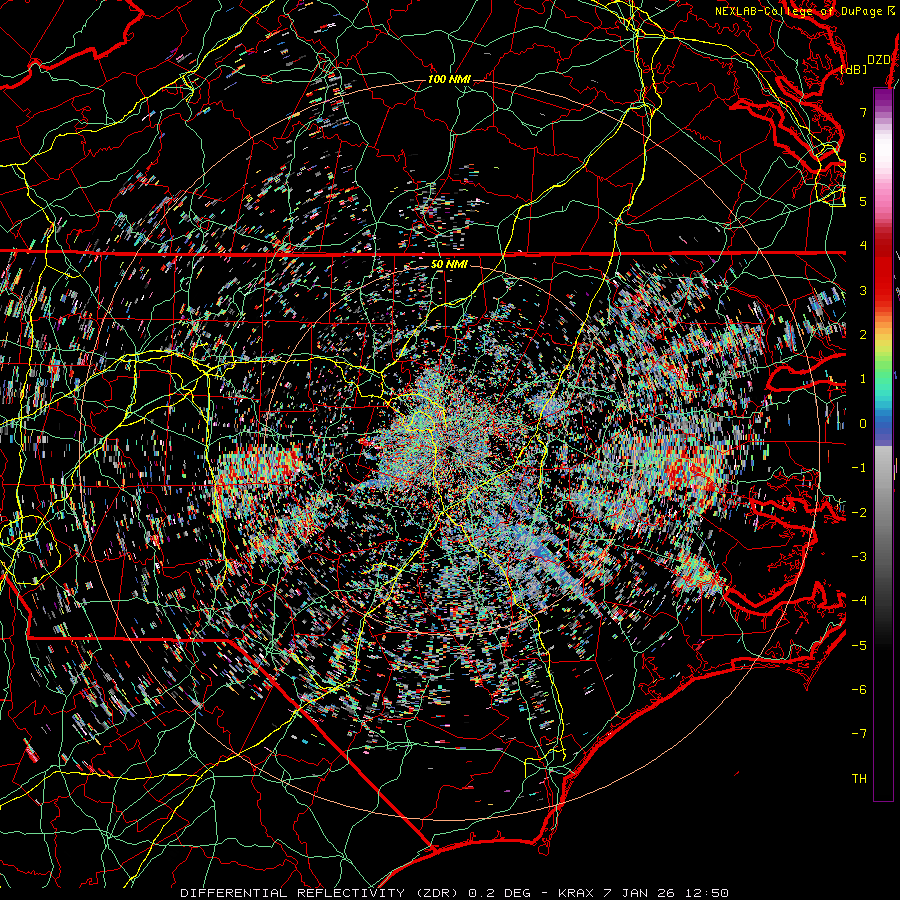The image size is (900, 900).
Task: Click the "-3" value on the ZDR scale
Action: click(x=859, y=557)
